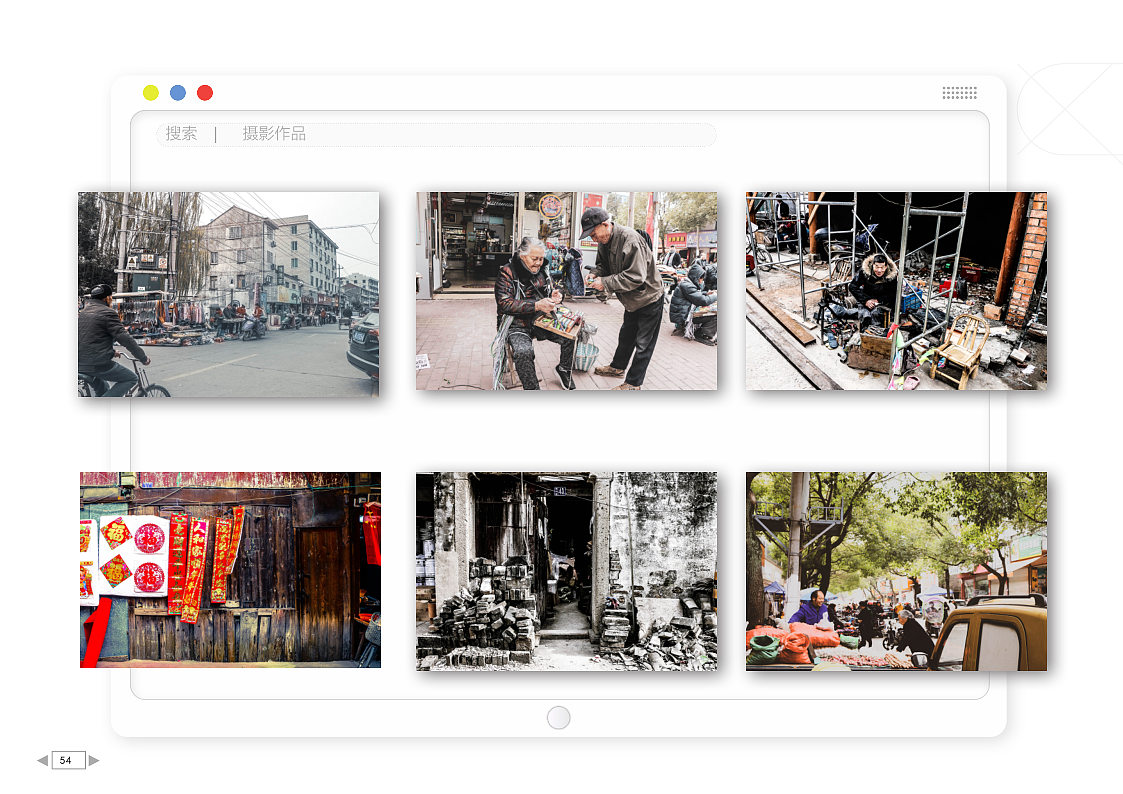Image resolution: width=1123 pixels, height=794 pixels.
Task: Open the tree-lined market street photo
Action: [x=897, y=571]
